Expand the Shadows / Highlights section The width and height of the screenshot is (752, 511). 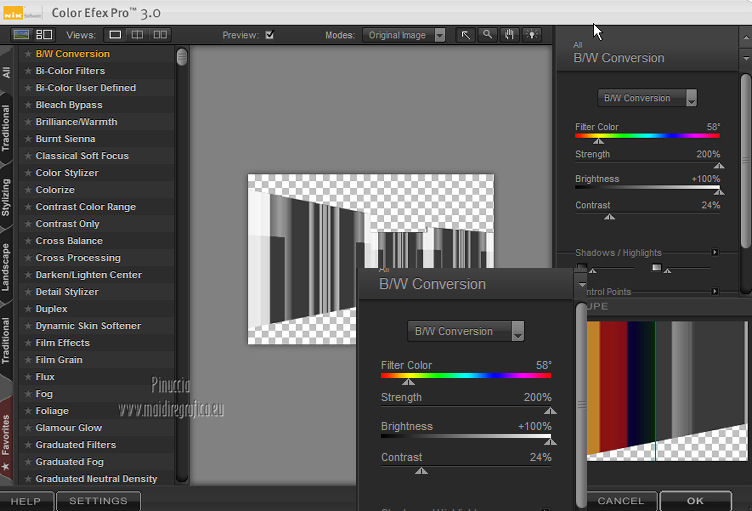[714, 253]
